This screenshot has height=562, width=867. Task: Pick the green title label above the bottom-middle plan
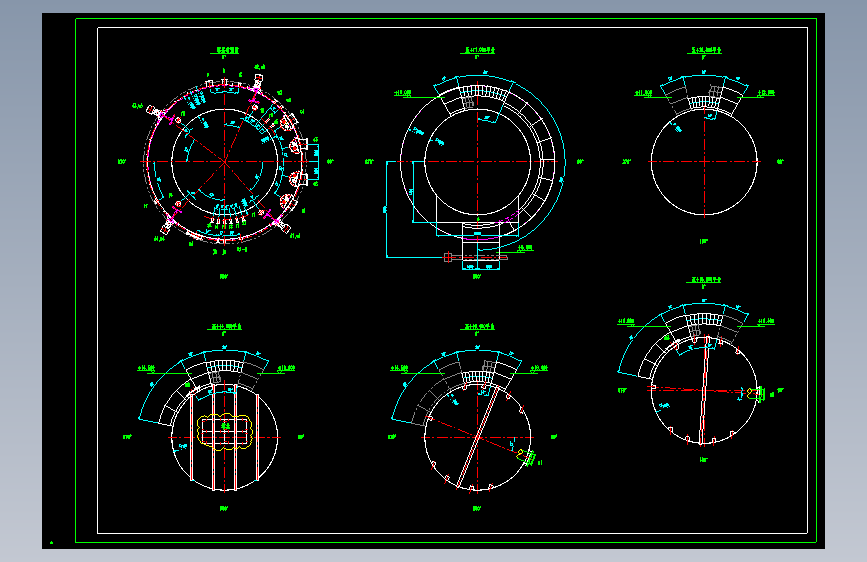click(478, 327)
